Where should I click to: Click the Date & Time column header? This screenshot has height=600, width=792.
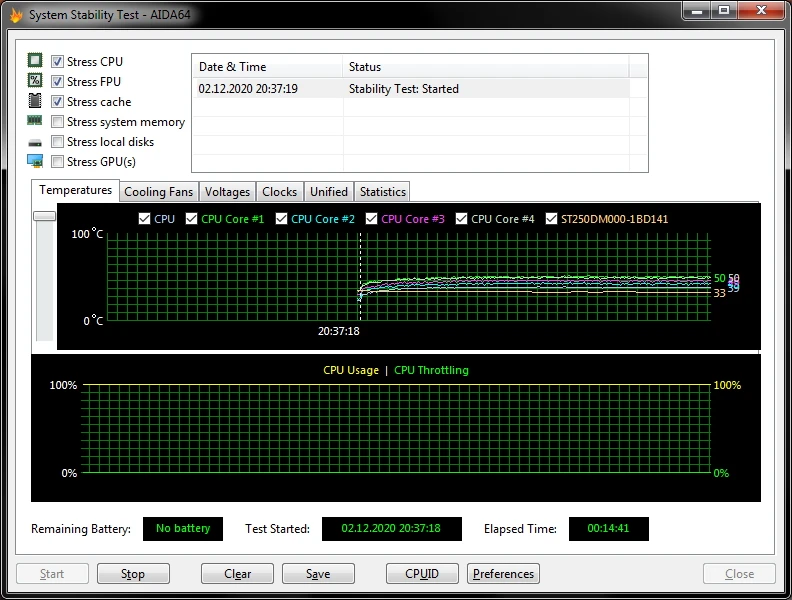pos(267,67)
